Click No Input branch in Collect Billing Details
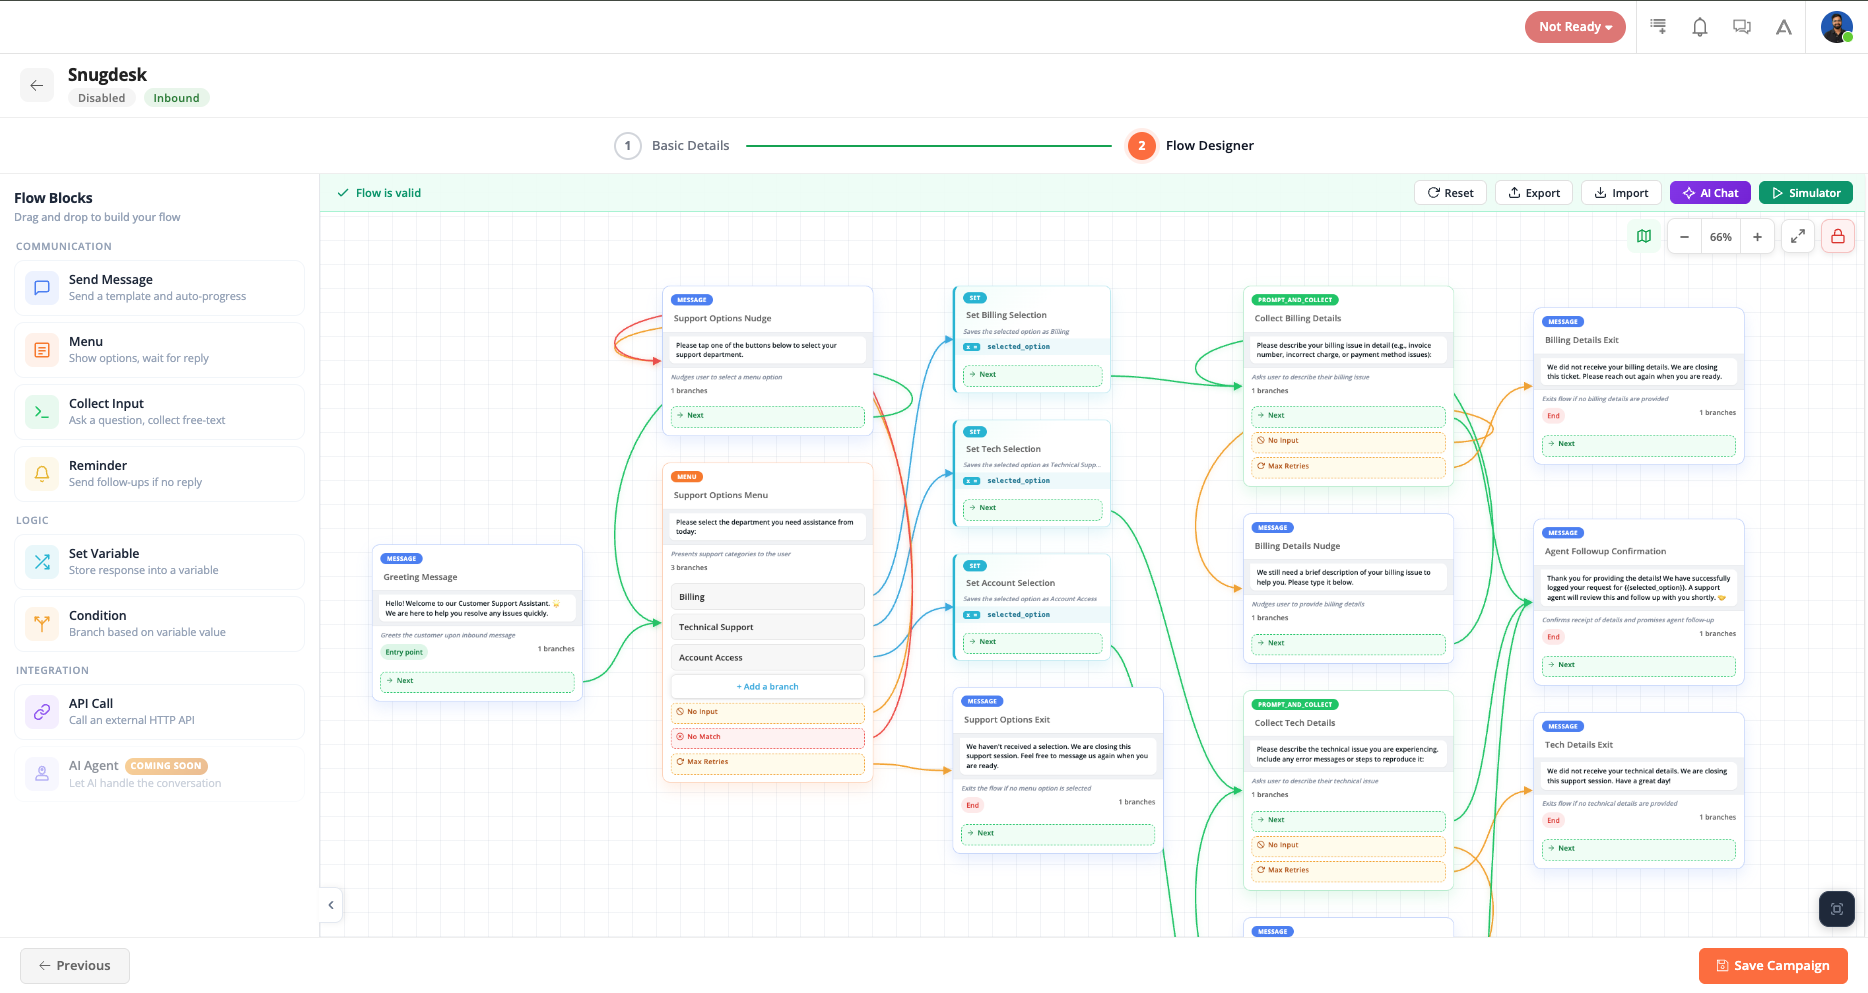The width and height of the screenshot is (1868, 993). tap(1348, 441)
